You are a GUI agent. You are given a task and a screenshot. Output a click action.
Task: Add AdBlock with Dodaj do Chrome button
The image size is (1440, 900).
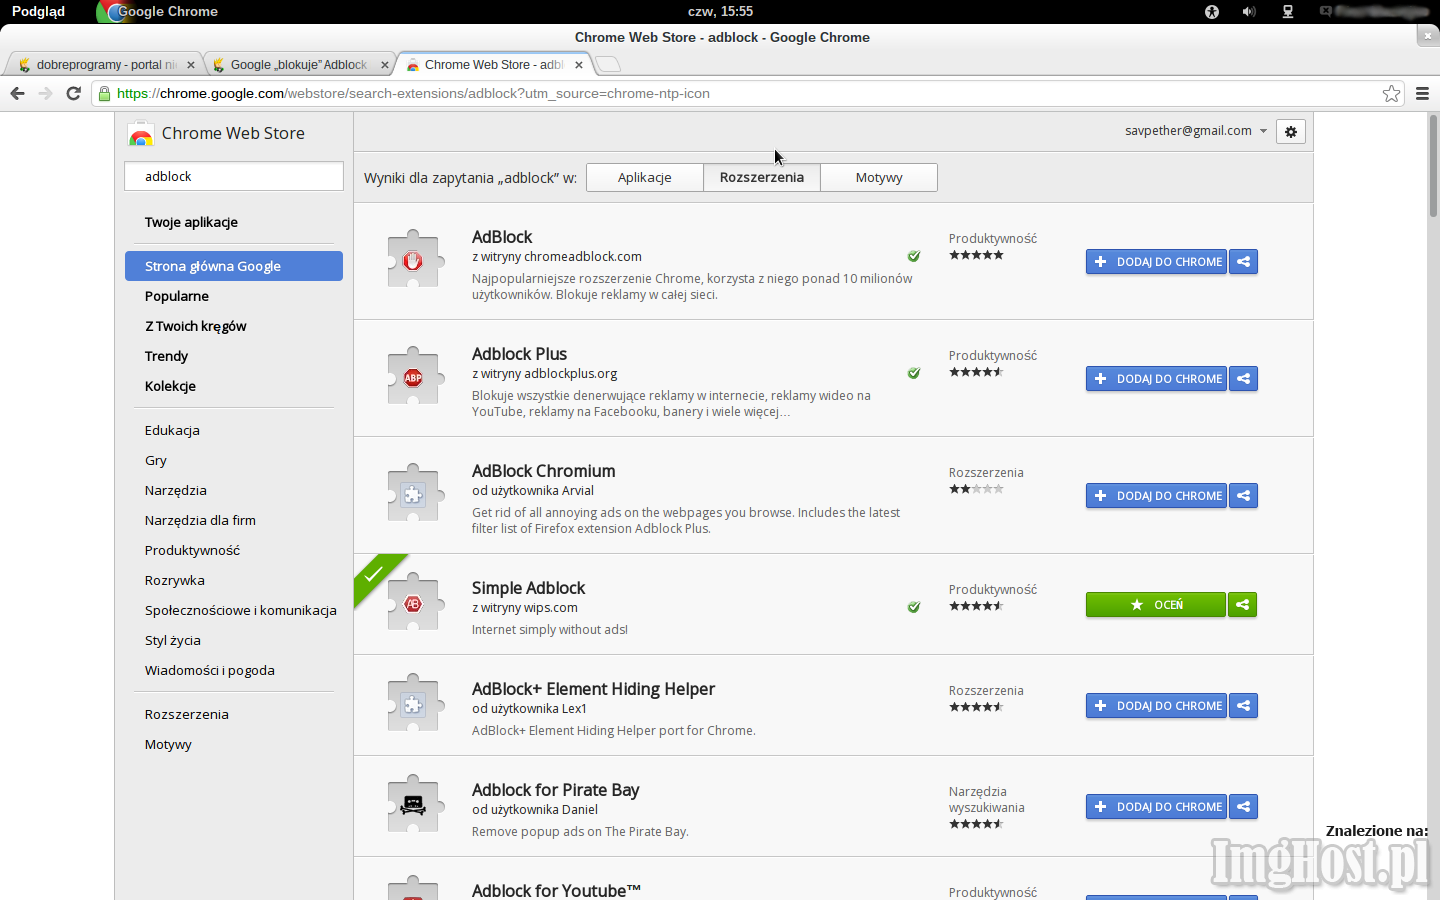click(1156, 262)
